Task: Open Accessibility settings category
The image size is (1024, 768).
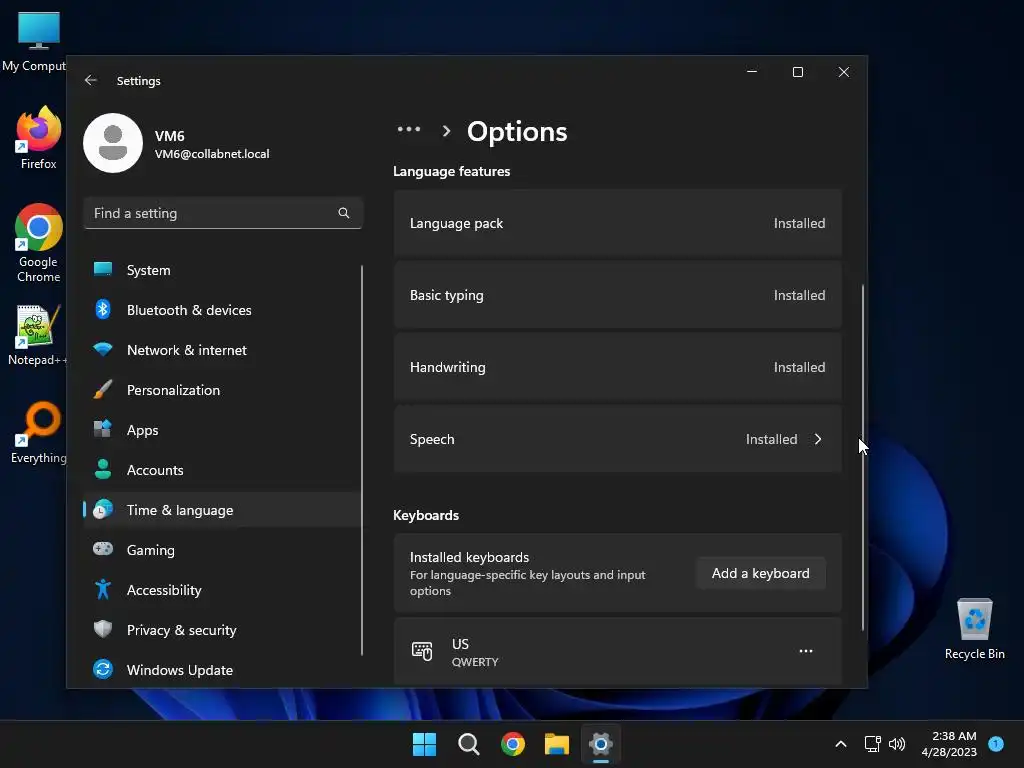Action: 222,589
